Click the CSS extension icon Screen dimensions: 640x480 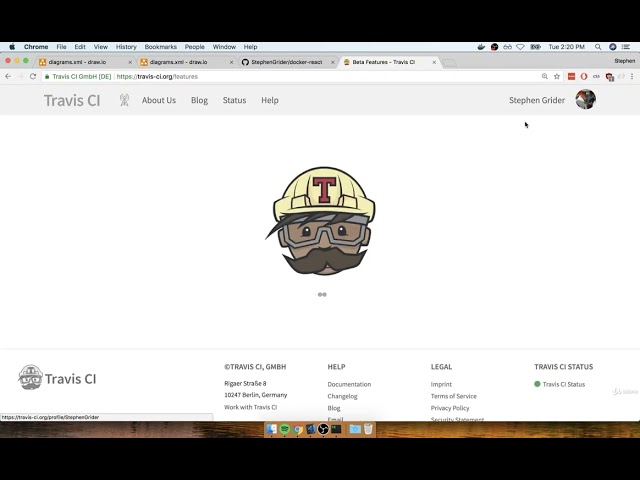pos(596,76)
